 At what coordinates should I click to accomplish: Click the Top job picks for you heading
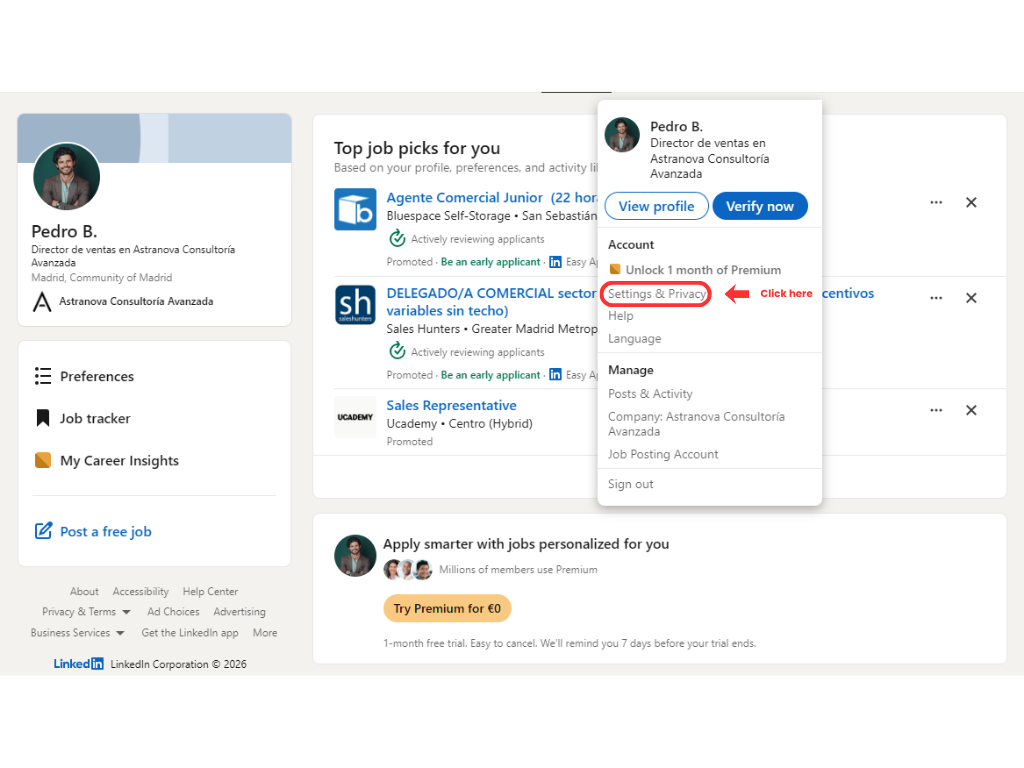417,148
